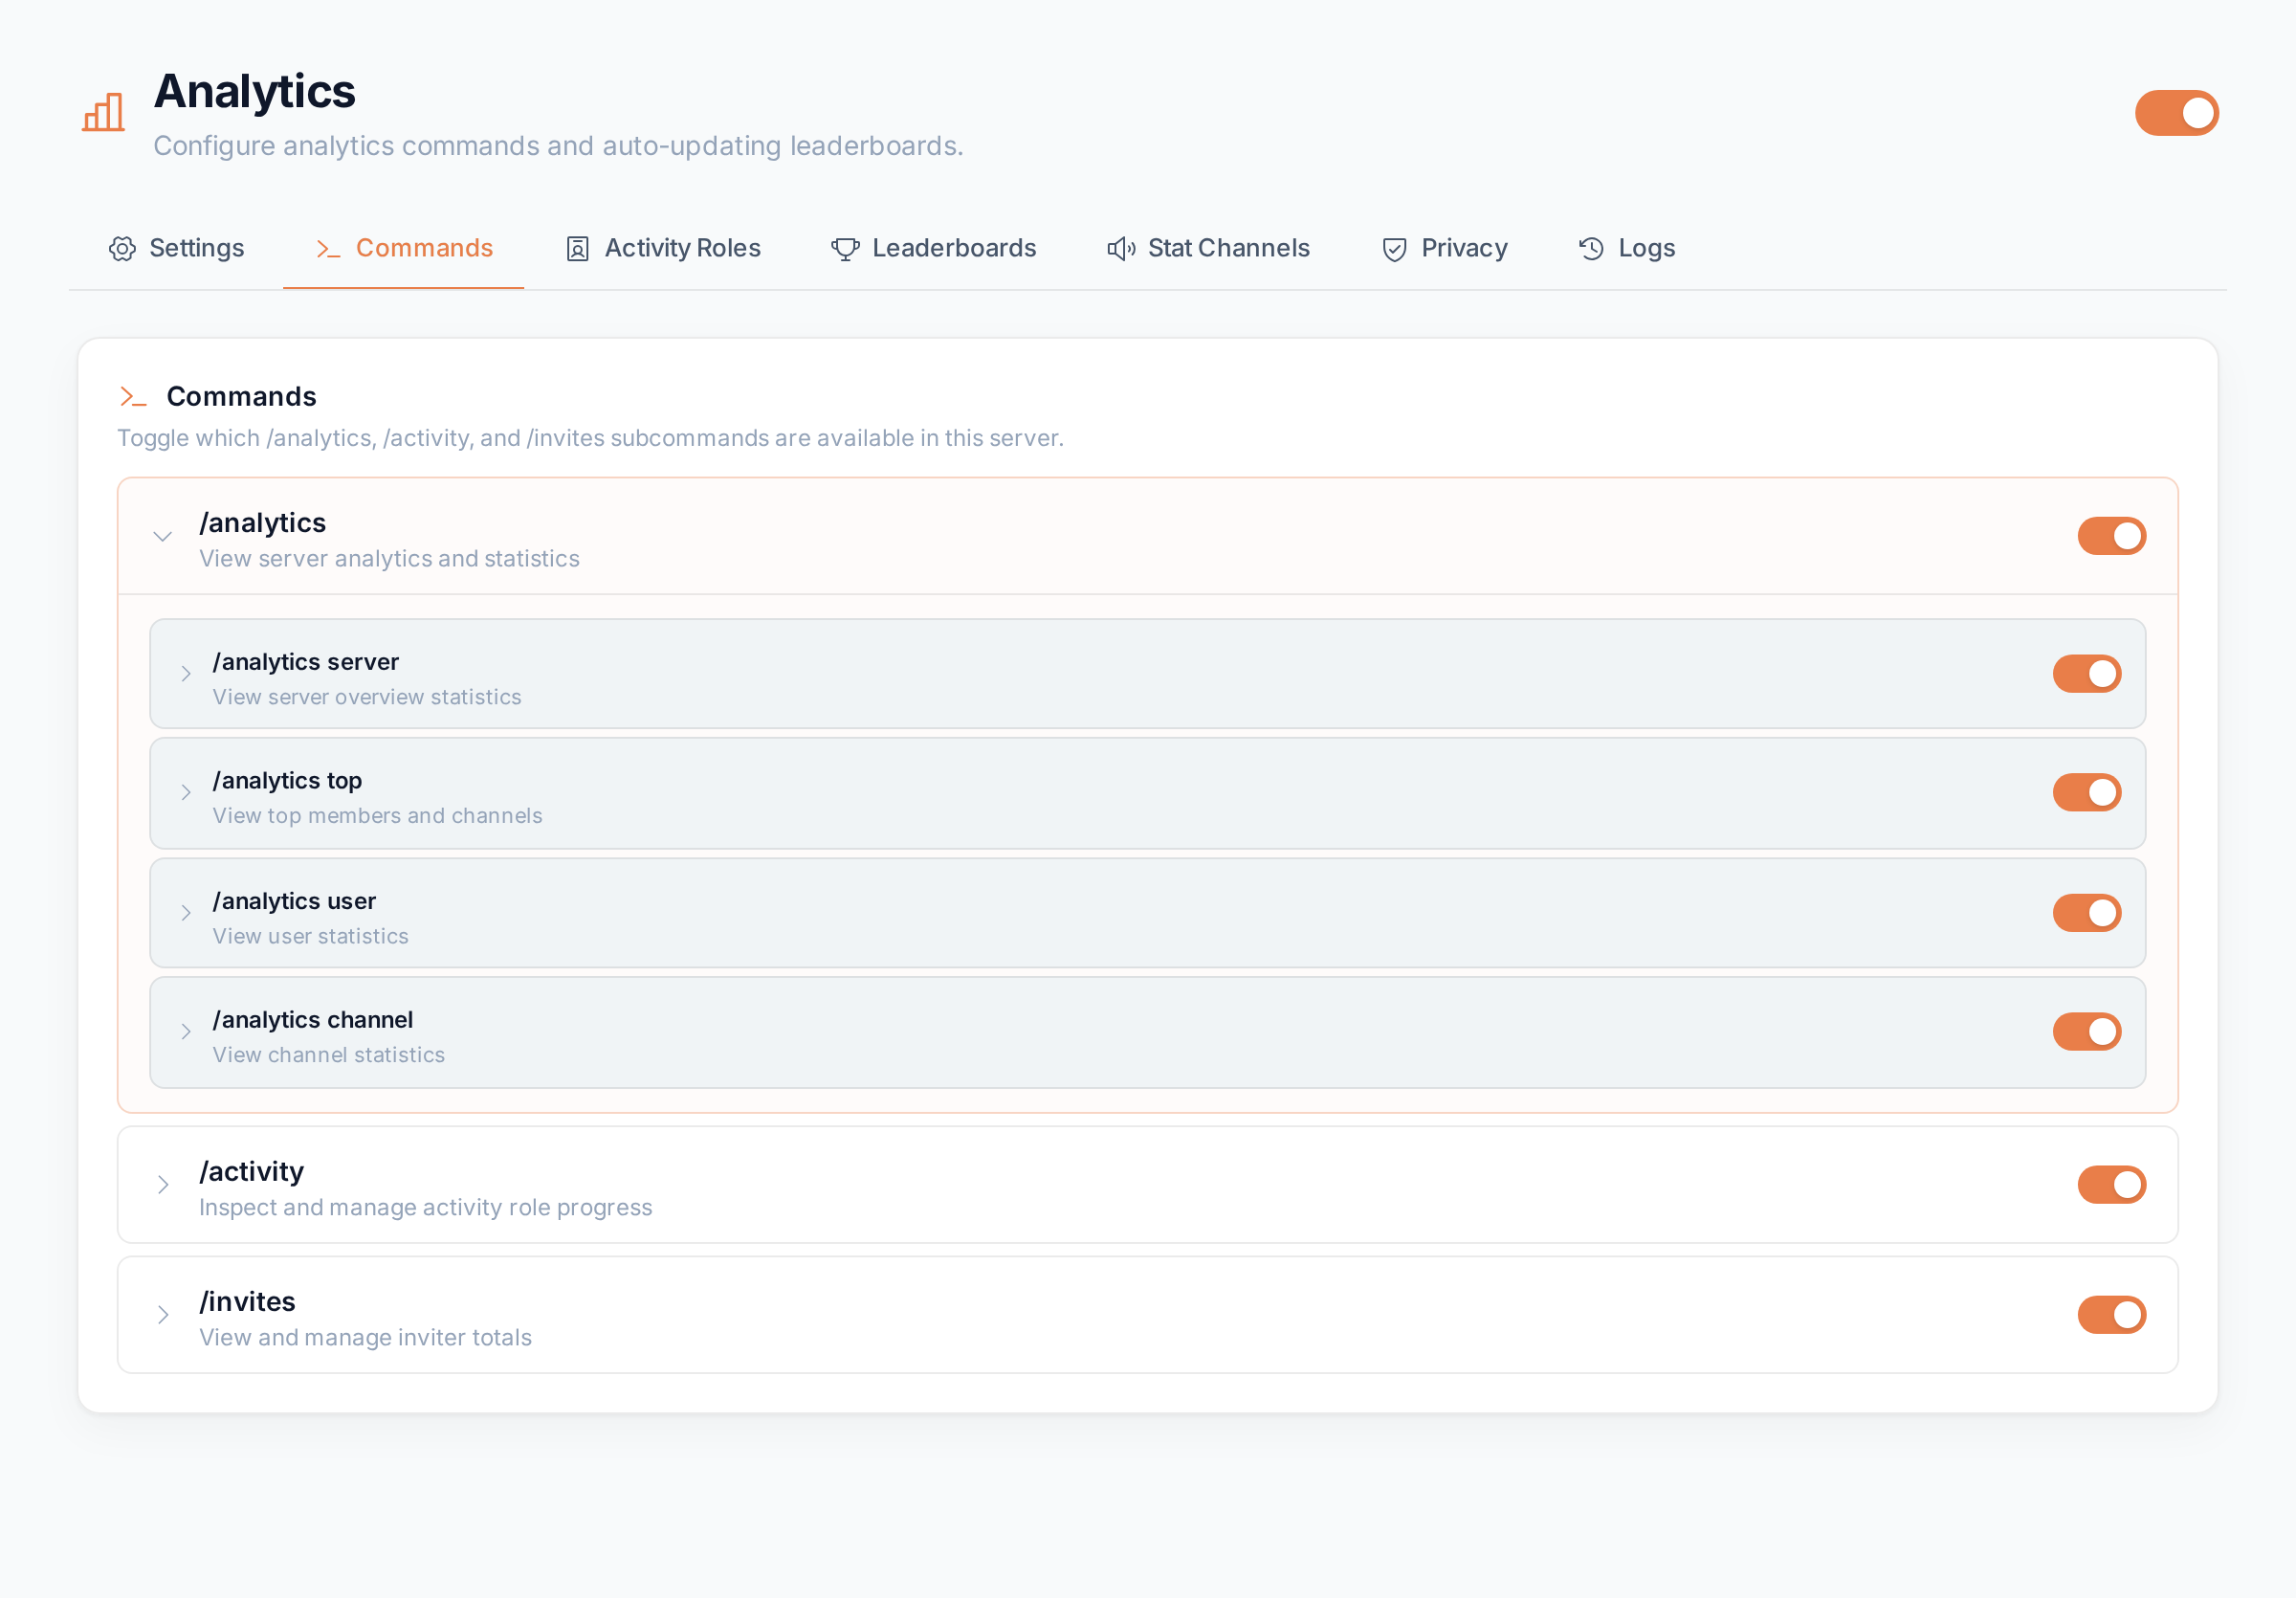
Task: Disable the /activity command toggle
Action: pyautogui.click(x=2111, y=1184)
